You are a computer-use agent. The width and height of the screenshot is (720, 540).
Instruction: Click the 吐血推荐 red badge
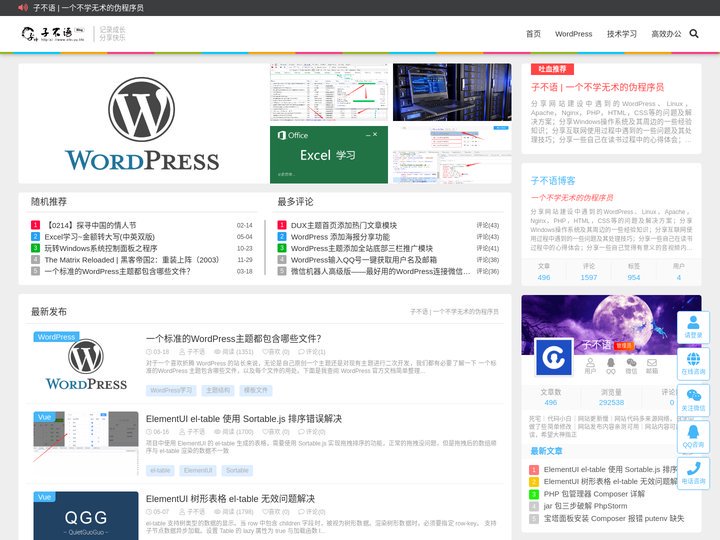pos(552,69)
